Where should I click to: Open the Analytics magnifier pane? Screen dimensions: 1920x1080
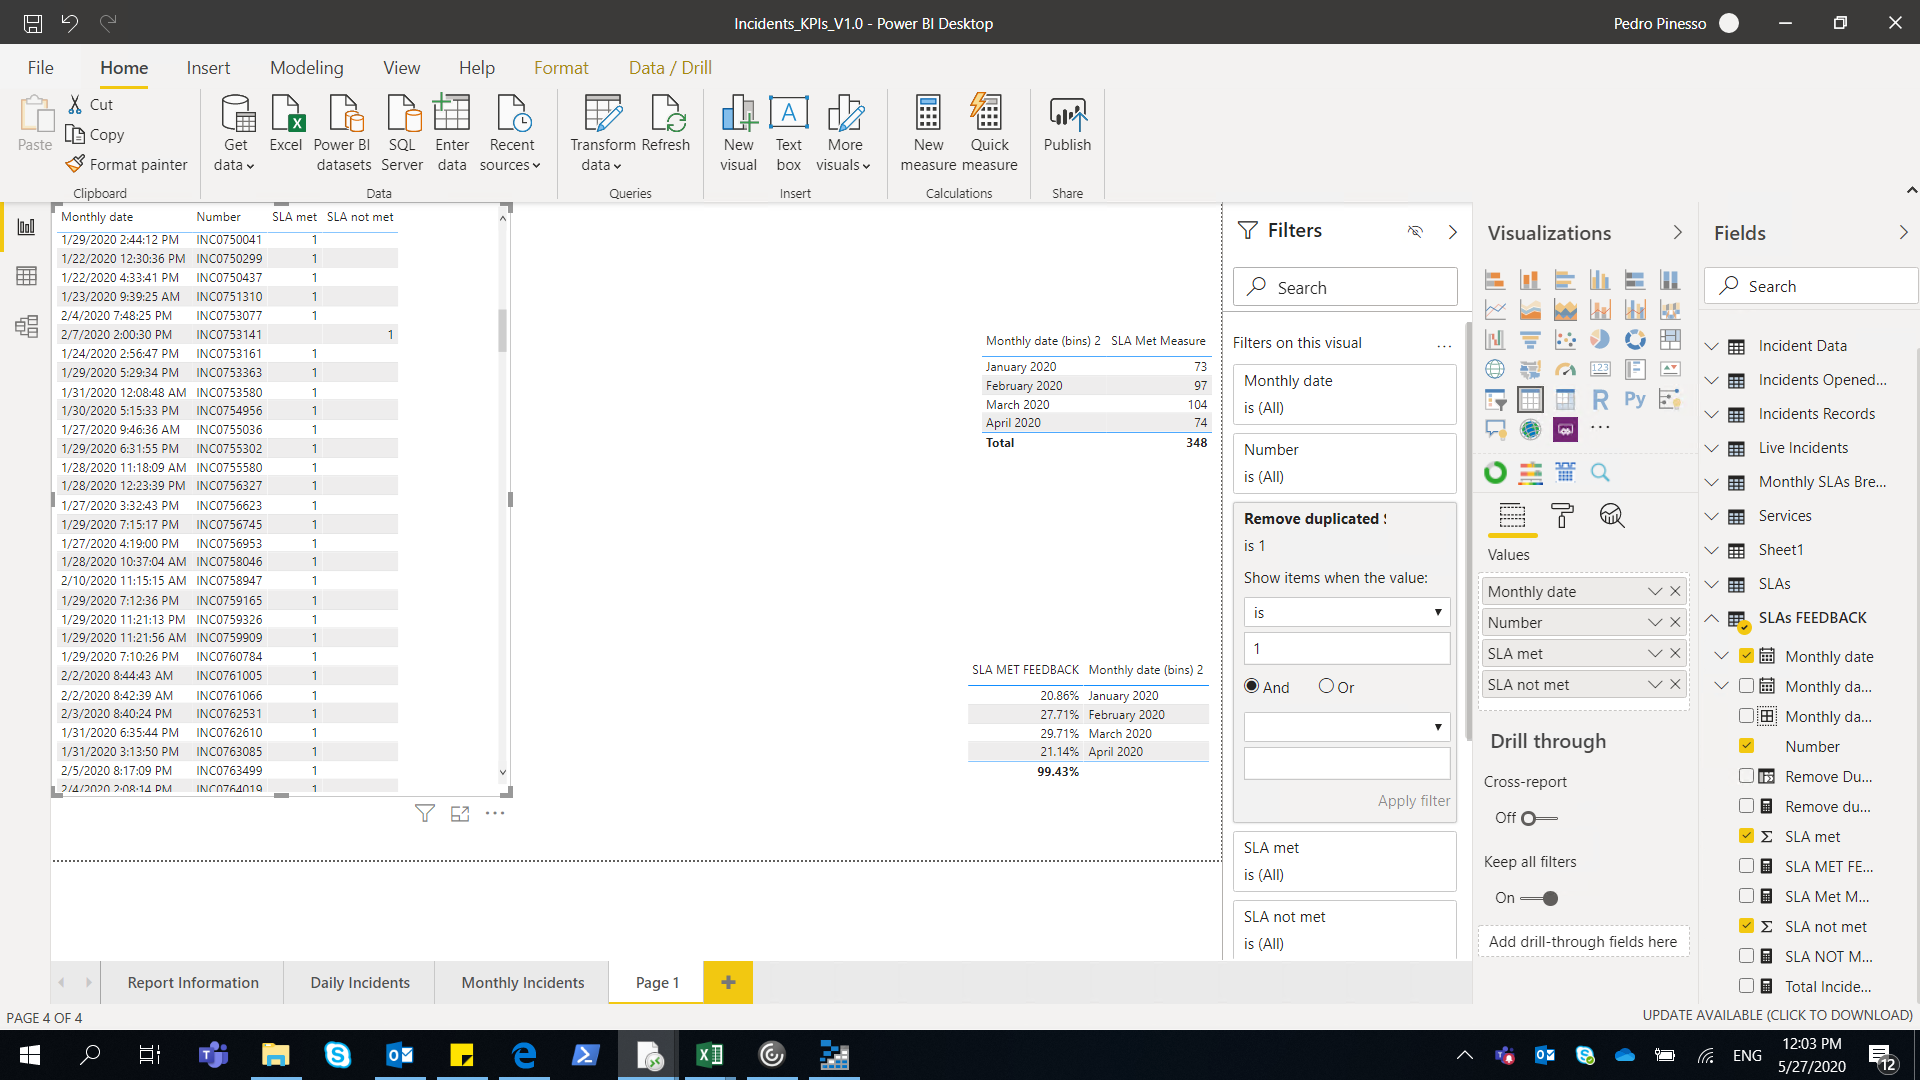pyautogui.click(x=1612, y=516)
